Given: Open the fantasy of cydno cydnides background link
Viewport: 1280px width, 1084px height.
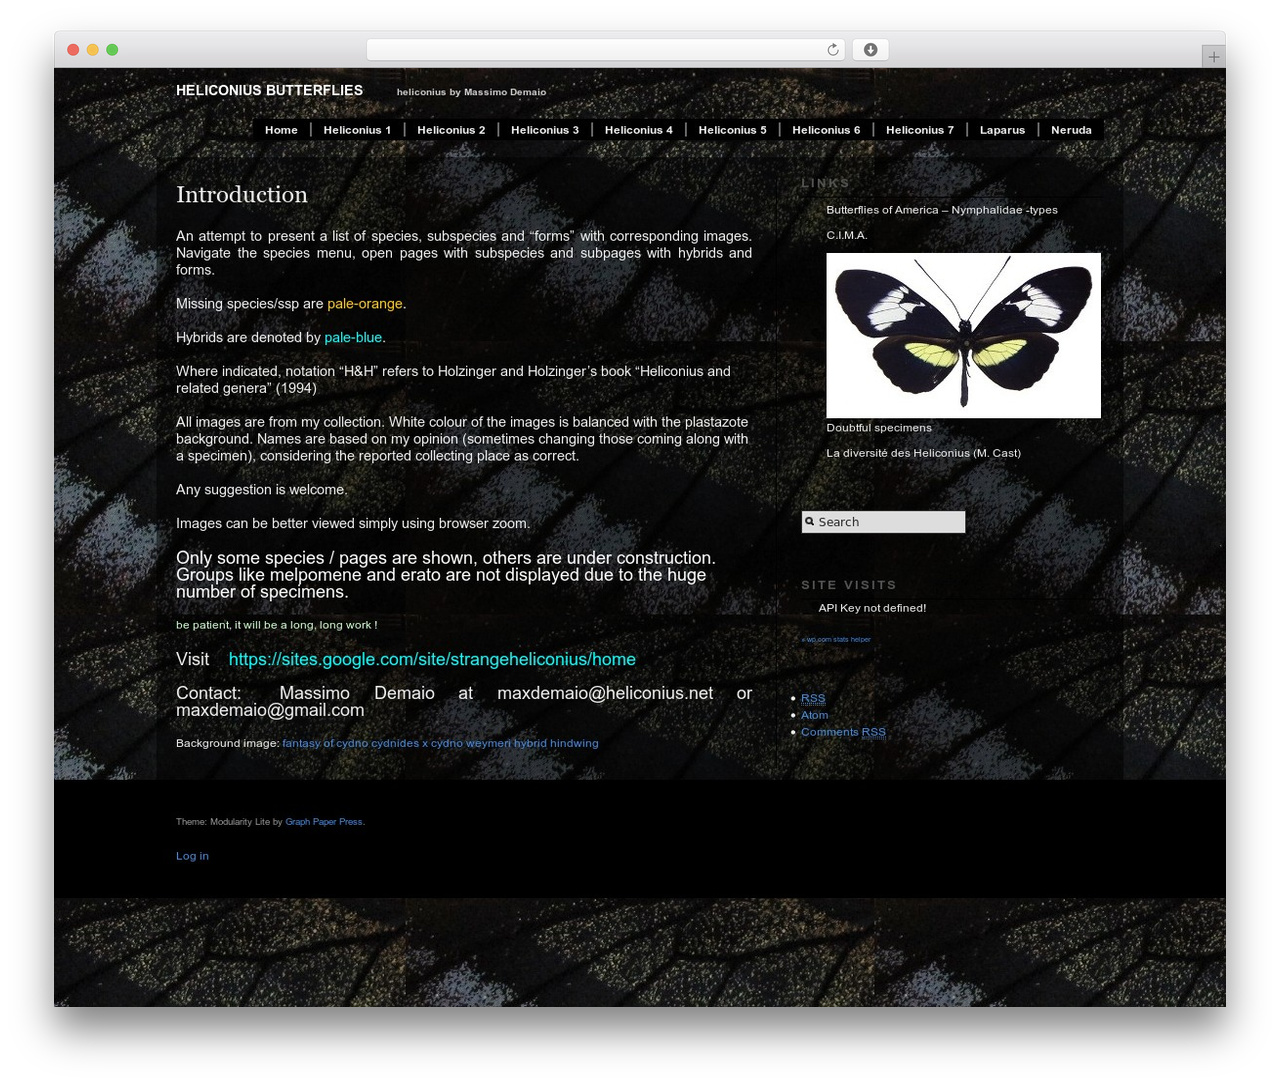Looking at the screenshot, I should click(x=440, y=743).
